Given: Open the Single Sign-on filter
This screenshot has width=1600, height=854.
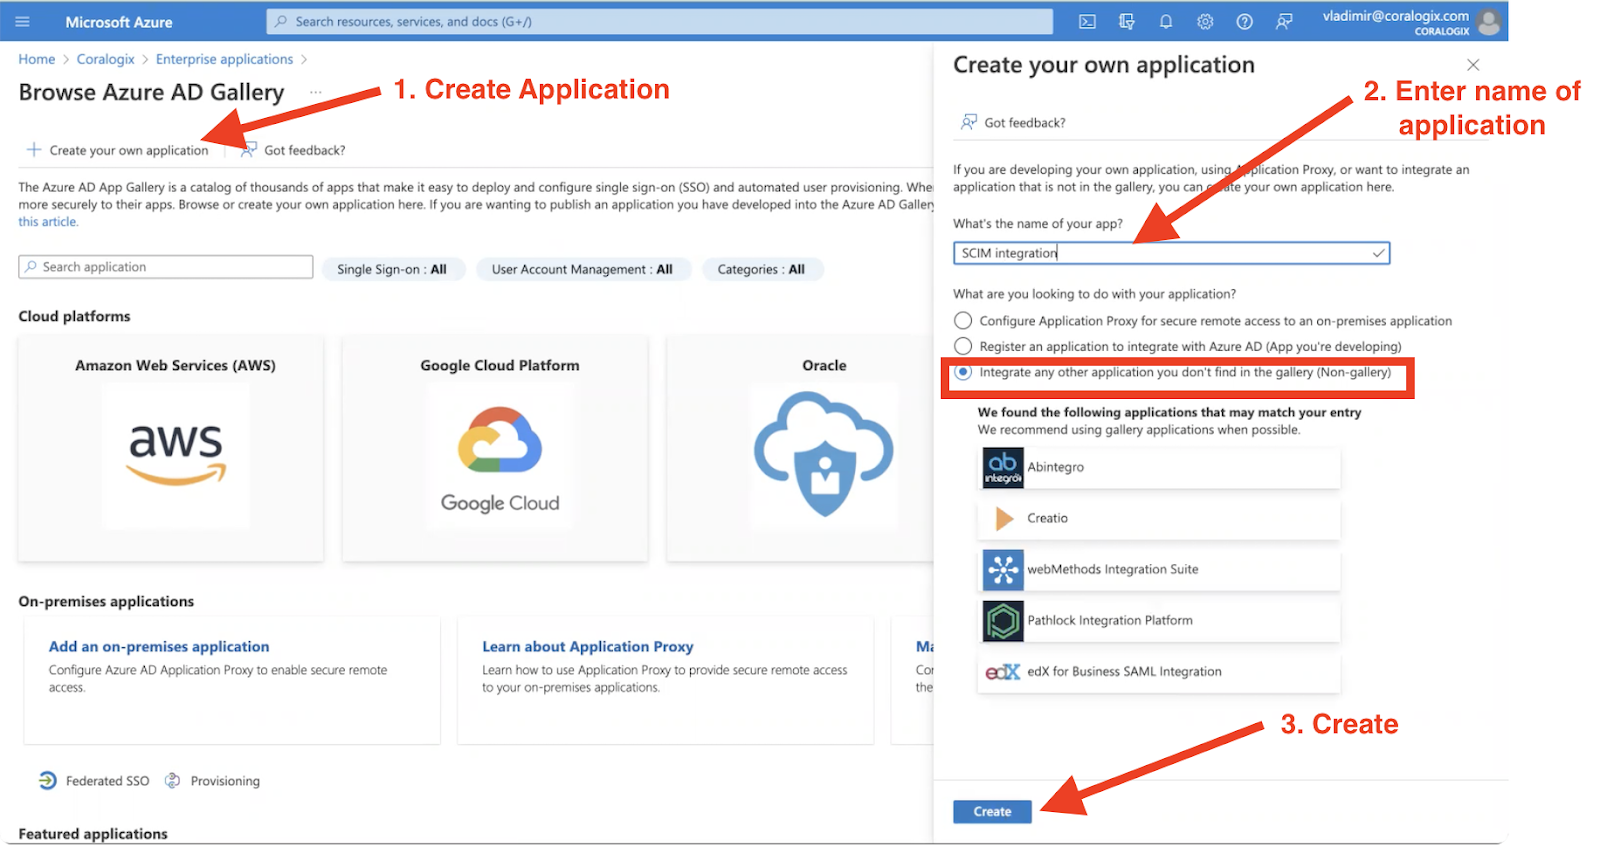Looking at the screenshot, I should (393, 269).
